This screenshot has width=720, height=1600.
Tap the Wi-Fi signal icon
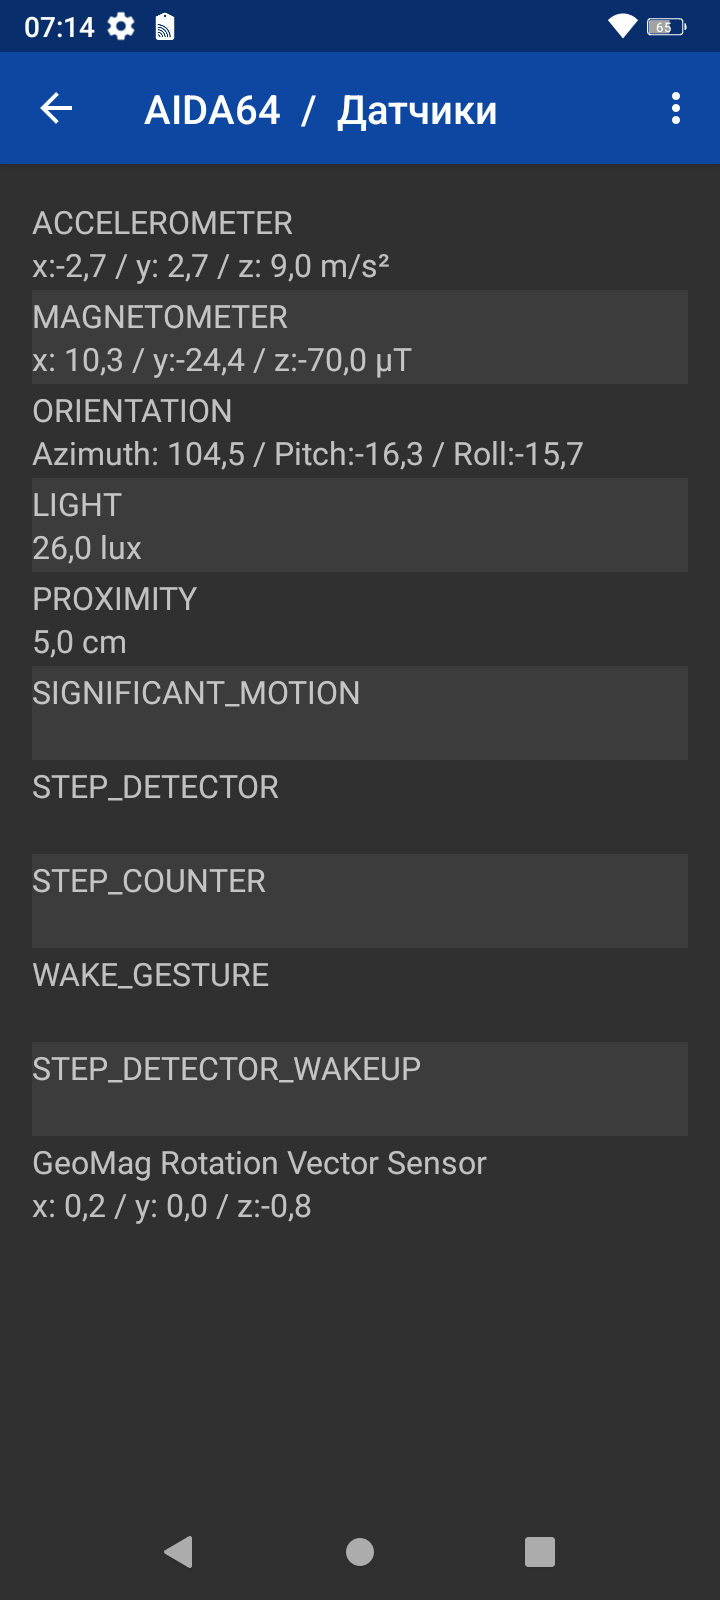[x=622, y=27]
